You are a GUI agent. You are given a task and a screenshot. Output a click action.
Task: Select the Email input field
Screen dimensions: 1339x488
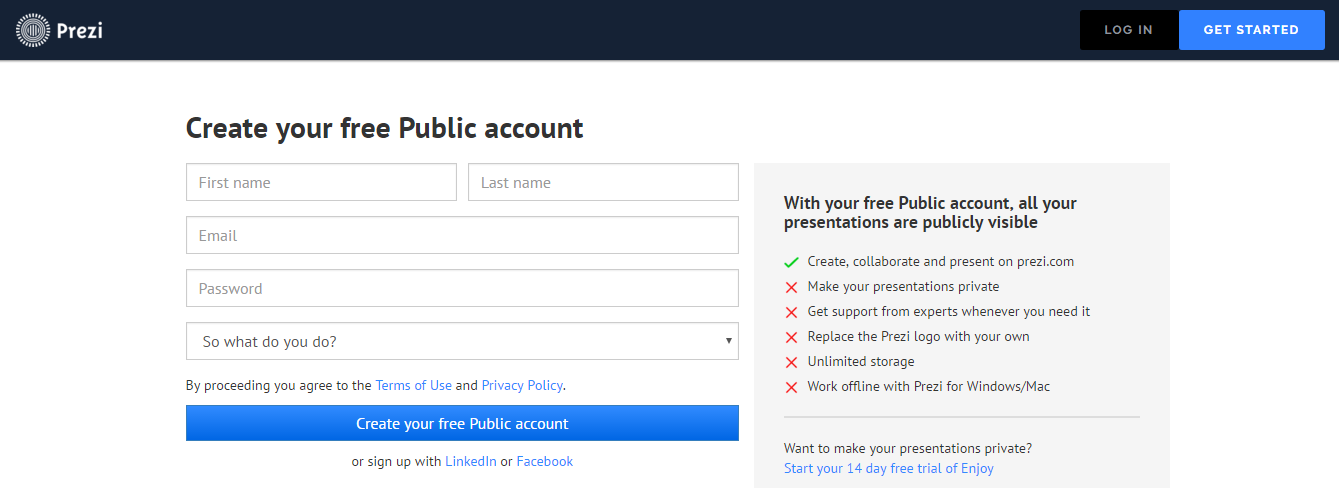[x=462, y=235]
